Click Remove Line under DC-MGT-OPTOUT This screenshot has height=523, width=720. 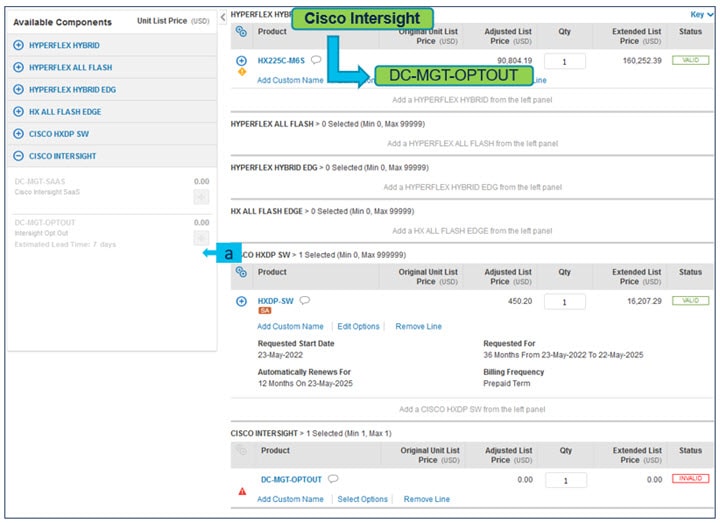click(426, 499)
